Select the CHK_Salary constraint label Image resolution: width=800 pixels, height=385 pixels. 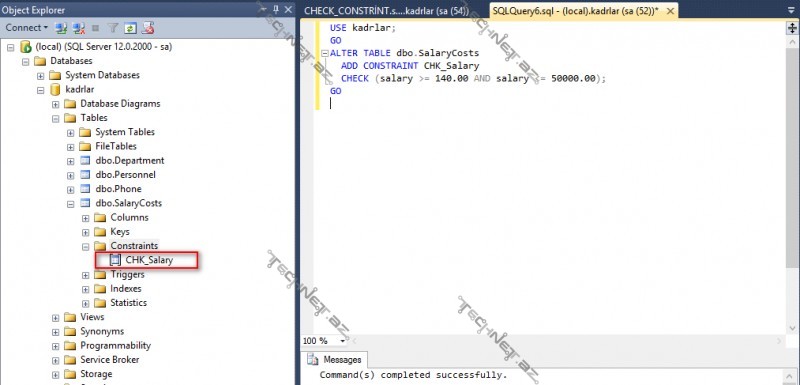pos(149,260)
